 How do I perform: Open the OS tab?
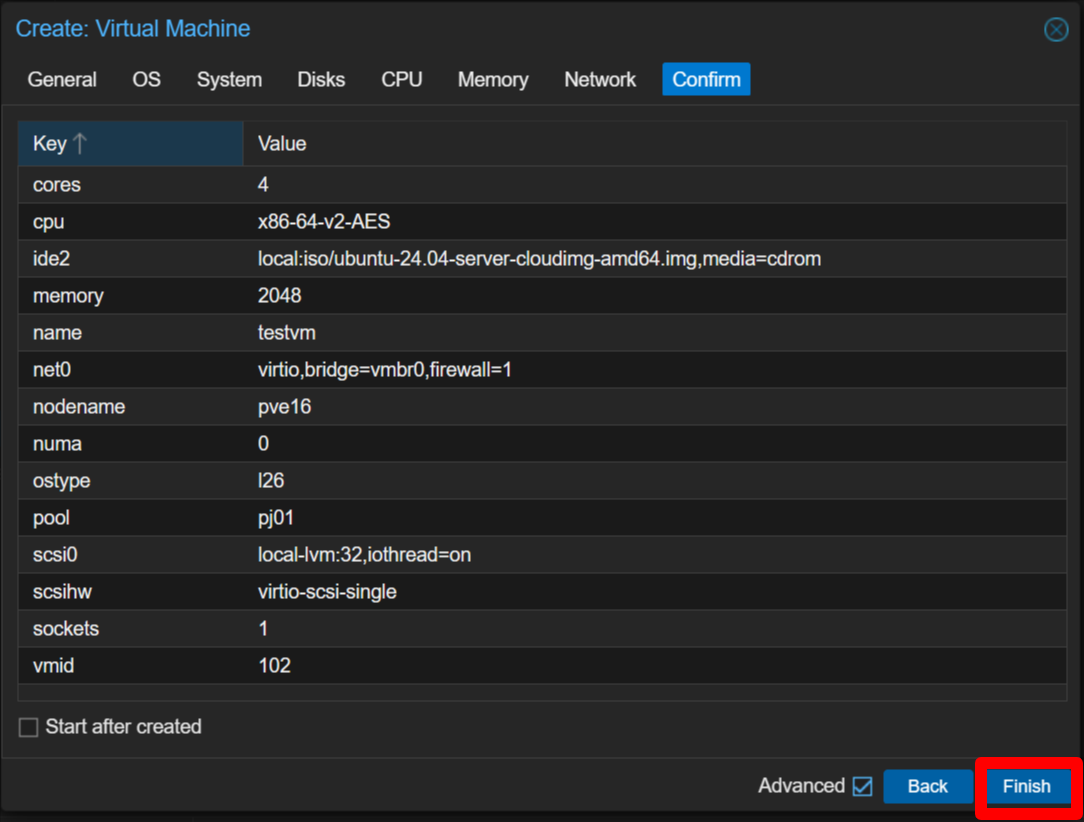pyautogui.click(x=146, y=80)
